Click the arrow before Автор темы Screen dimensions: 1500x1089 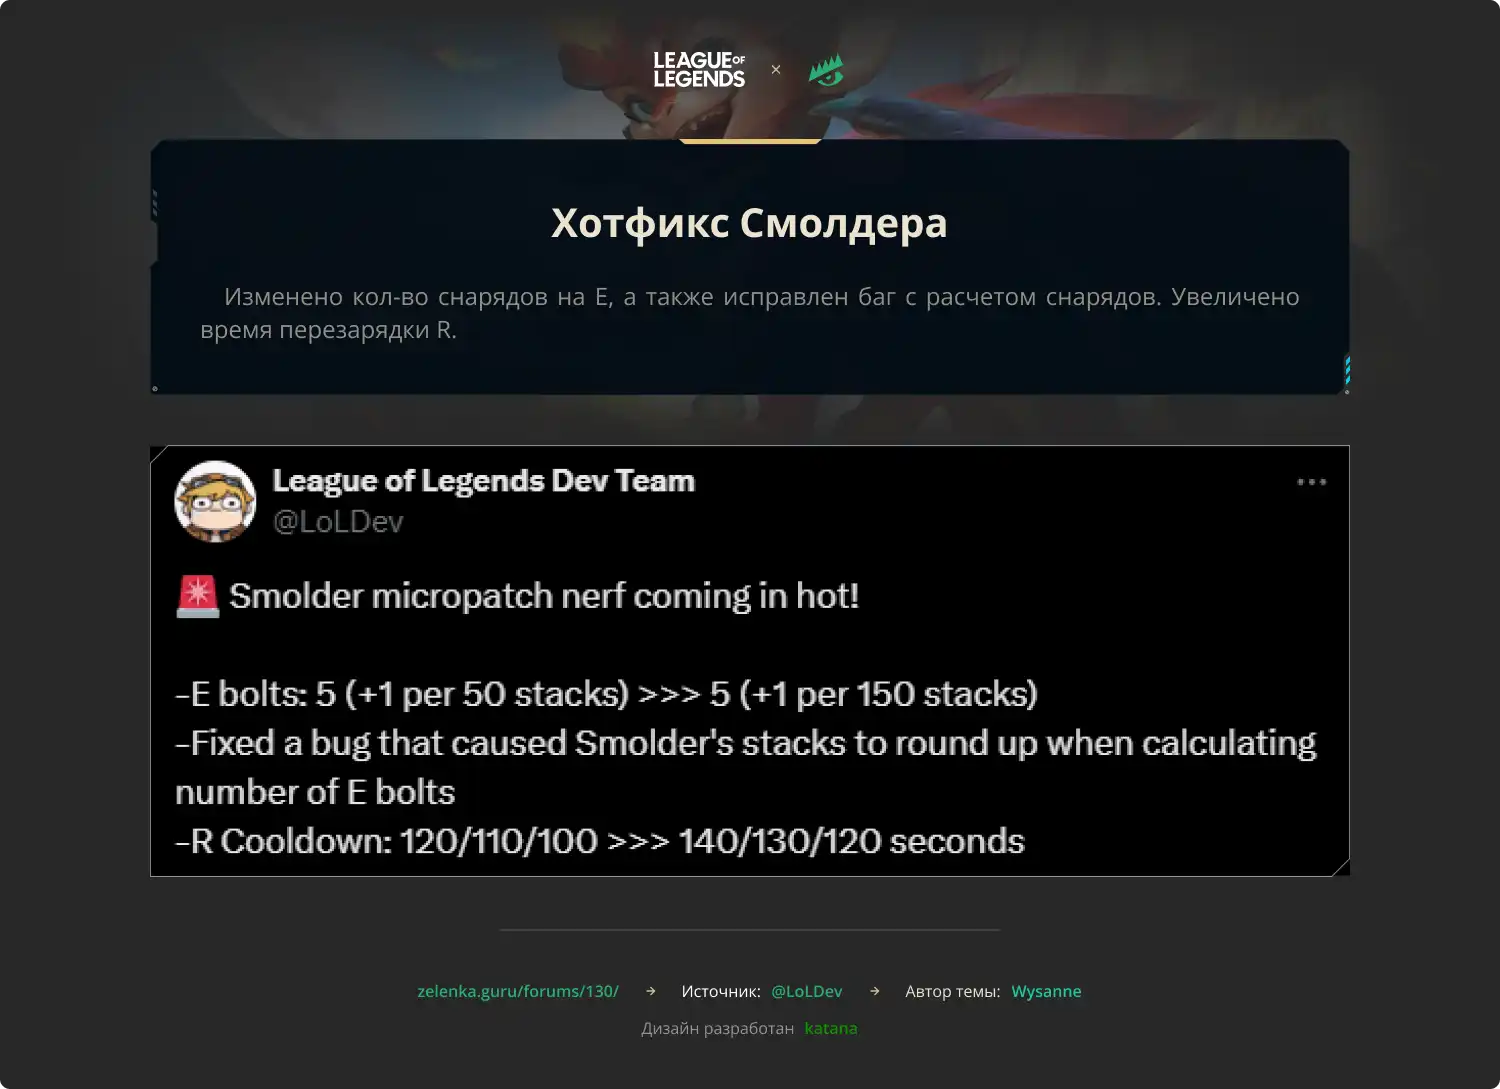[x=875, y=991]
